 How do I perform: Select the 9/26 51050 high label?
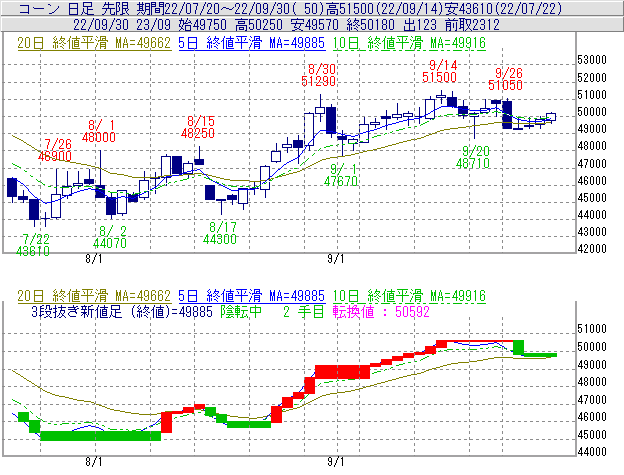pyautogui.click(x=505, y=79)
